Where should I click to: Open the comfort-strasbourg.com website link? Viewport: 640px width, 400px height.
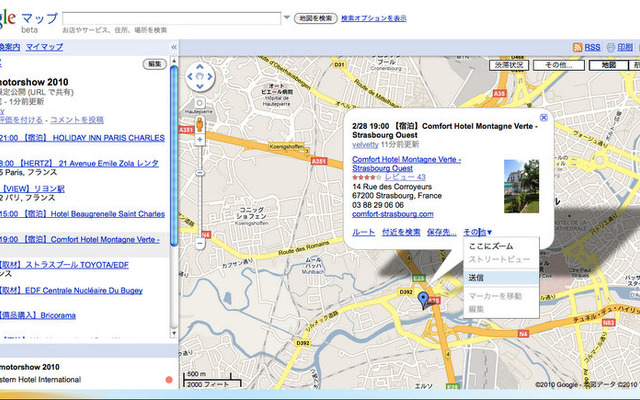[x=393, y=214]
